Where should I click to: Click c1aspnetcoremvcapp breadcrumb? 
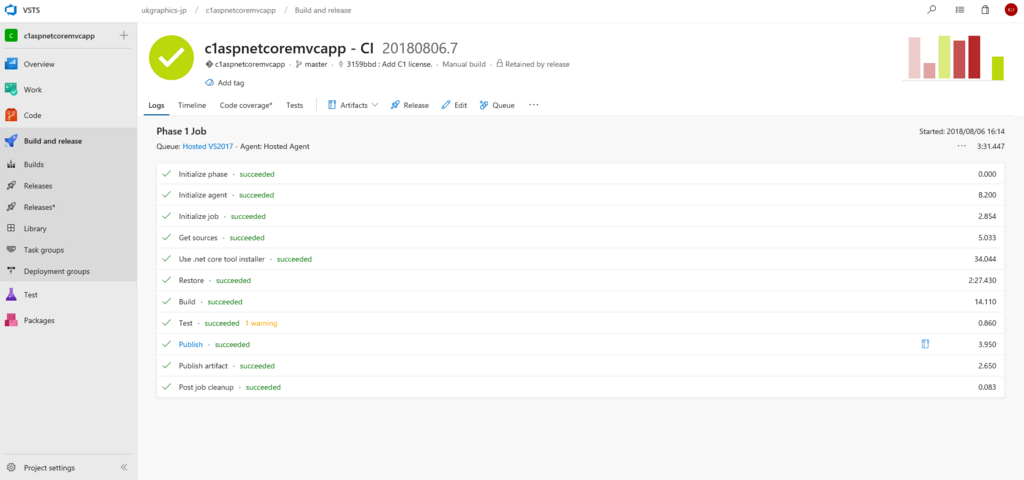240,10
